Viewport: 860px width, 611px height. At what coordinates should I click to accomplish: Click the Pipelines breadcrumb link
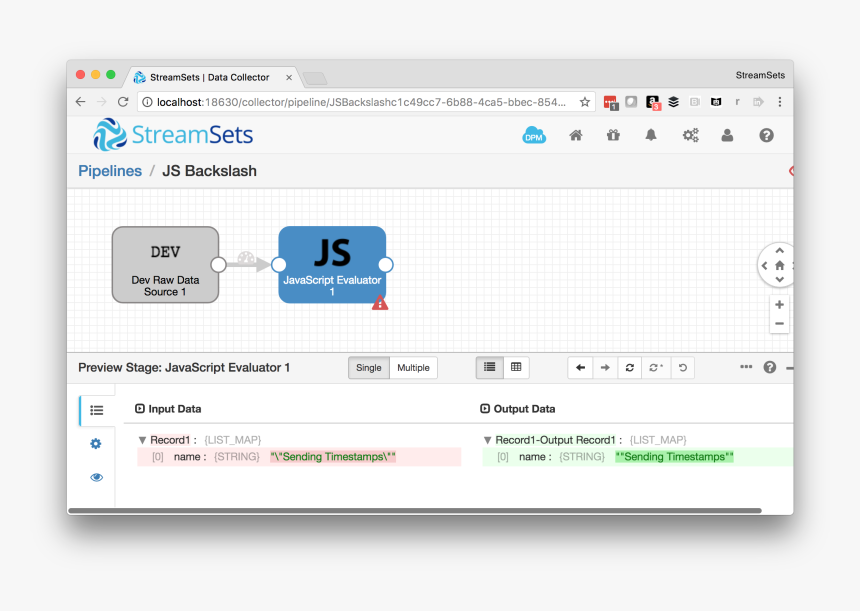110,171
